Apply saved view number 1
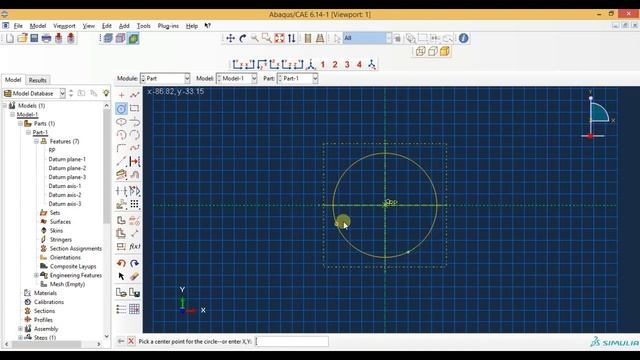 click(x=322, y=64)
